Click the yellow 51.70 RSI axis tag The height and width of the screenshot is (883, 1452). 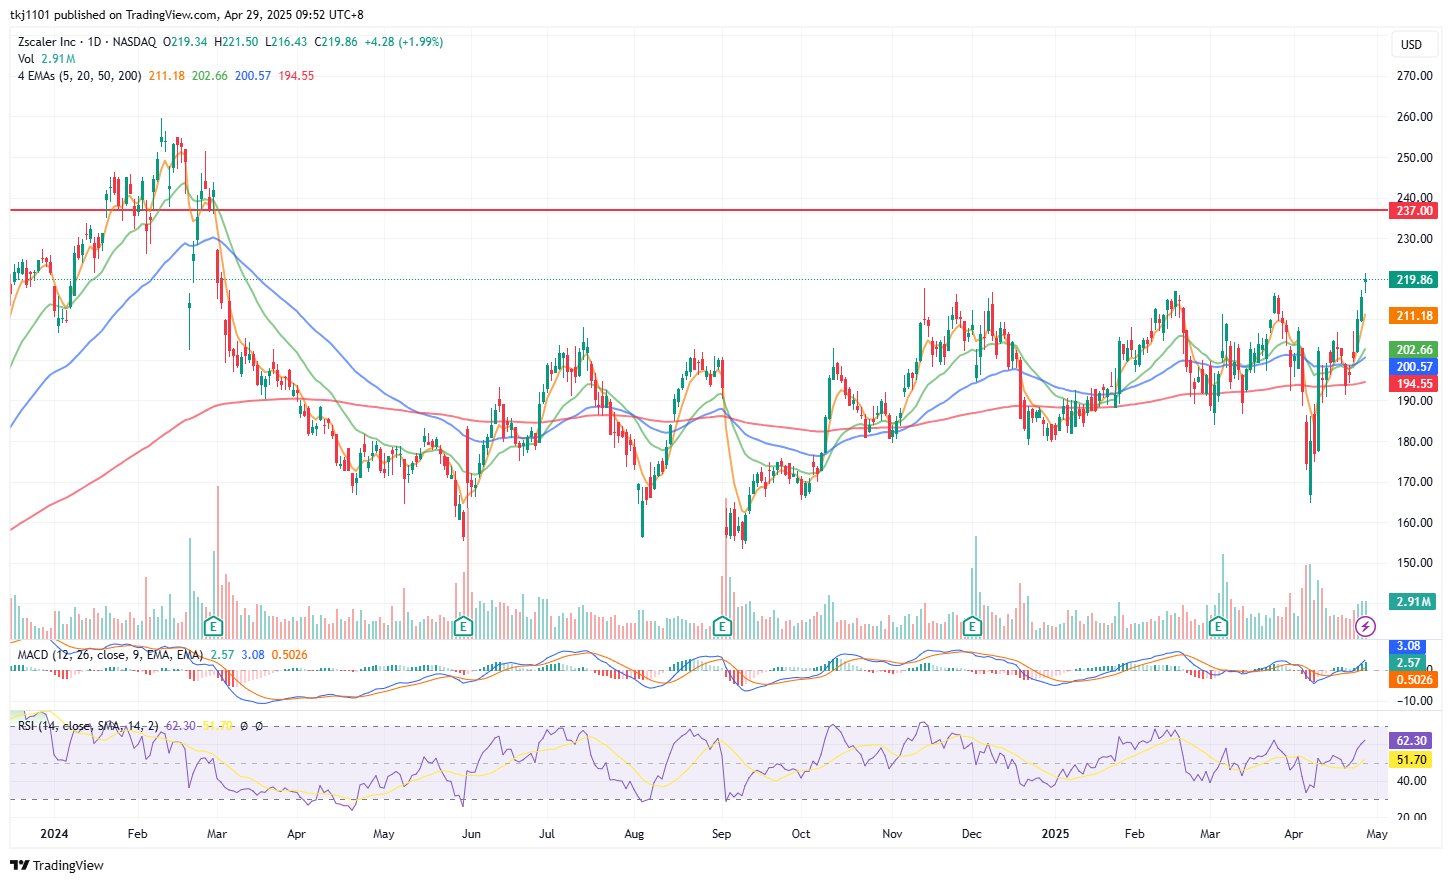pyautogui.click(x=1411, y=760)
